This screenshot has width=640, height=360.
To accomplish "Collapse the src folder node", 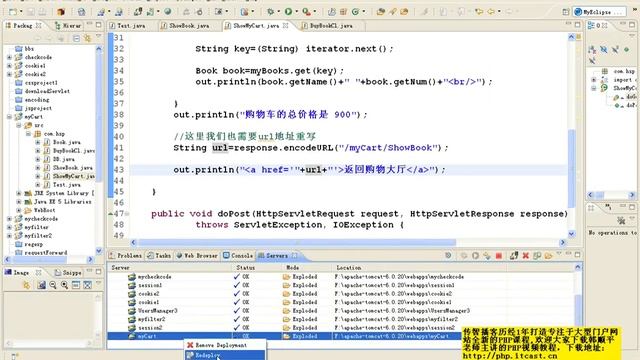I will click(x=19, y=125).
